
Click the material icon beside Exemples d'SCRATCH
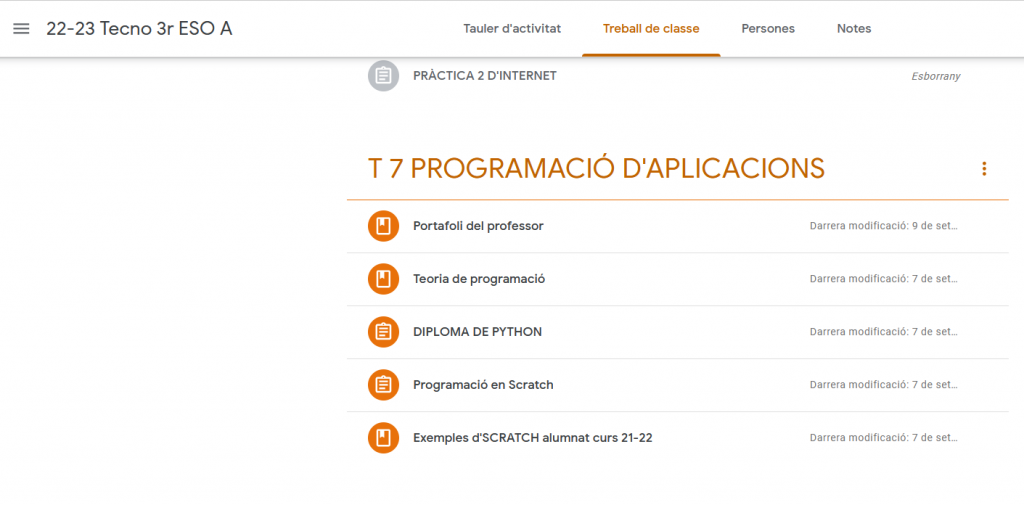(x=384, y=438)
